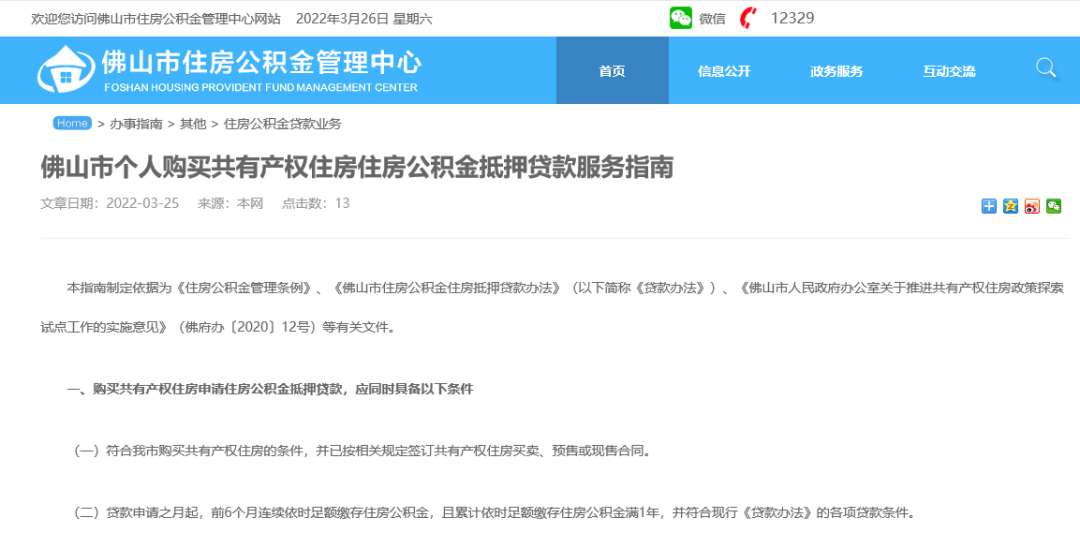Click the red 12329 hotline phone icon

(747, 18)
